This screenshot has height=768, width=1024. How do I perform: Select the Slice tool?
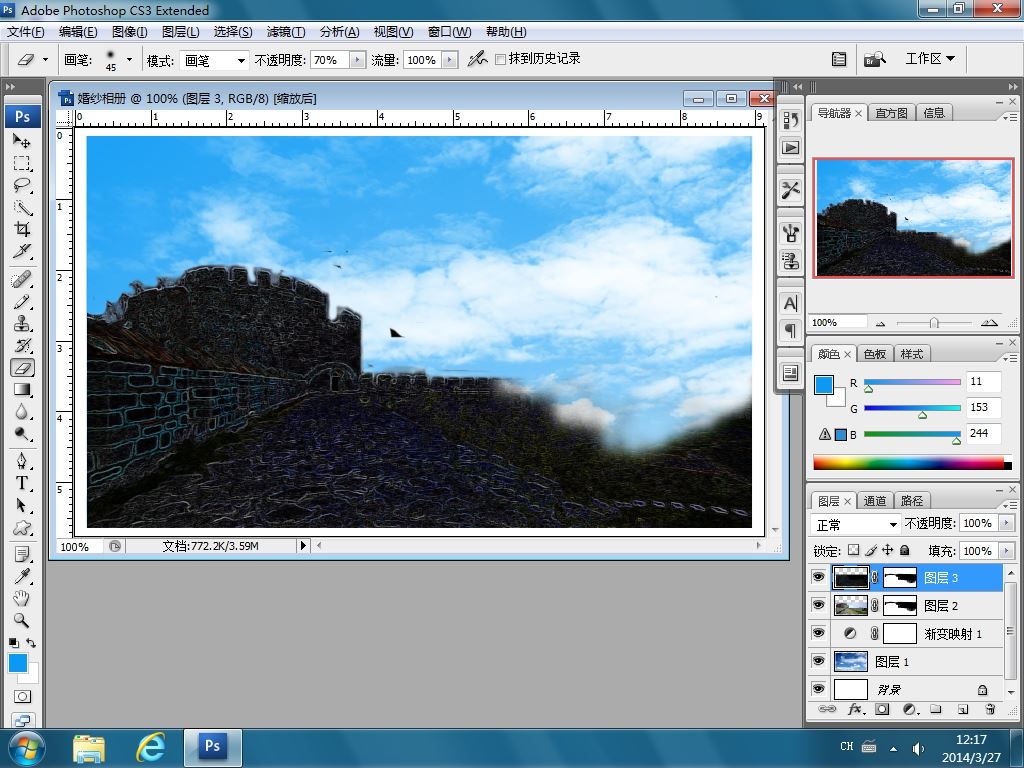click(22, 251)
